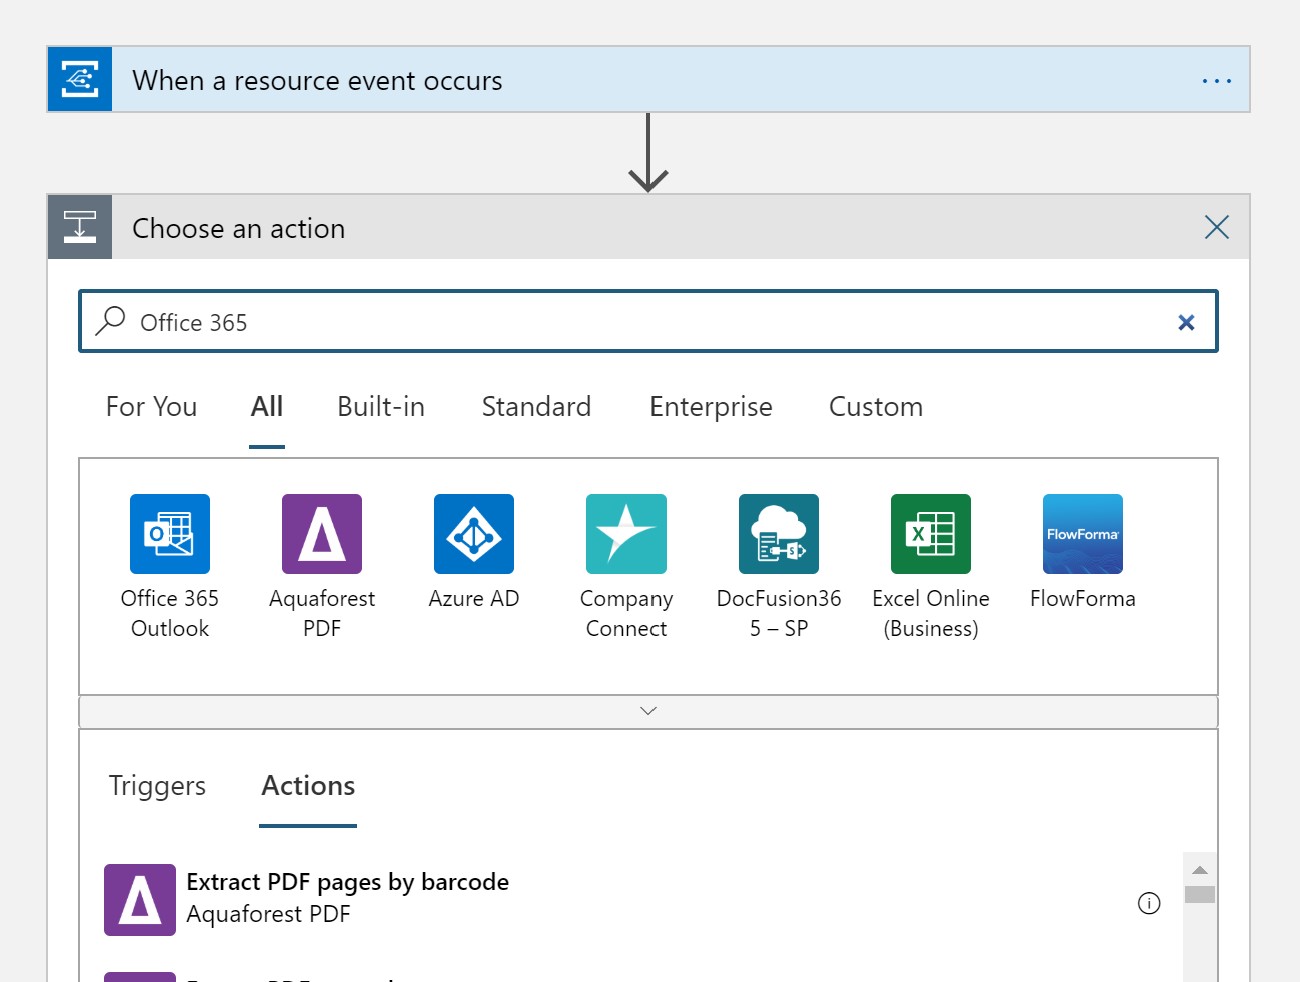This screenshot has width=1300, height=982.
Task: Select the Azure AD connector icon
Action: (474, 534)
